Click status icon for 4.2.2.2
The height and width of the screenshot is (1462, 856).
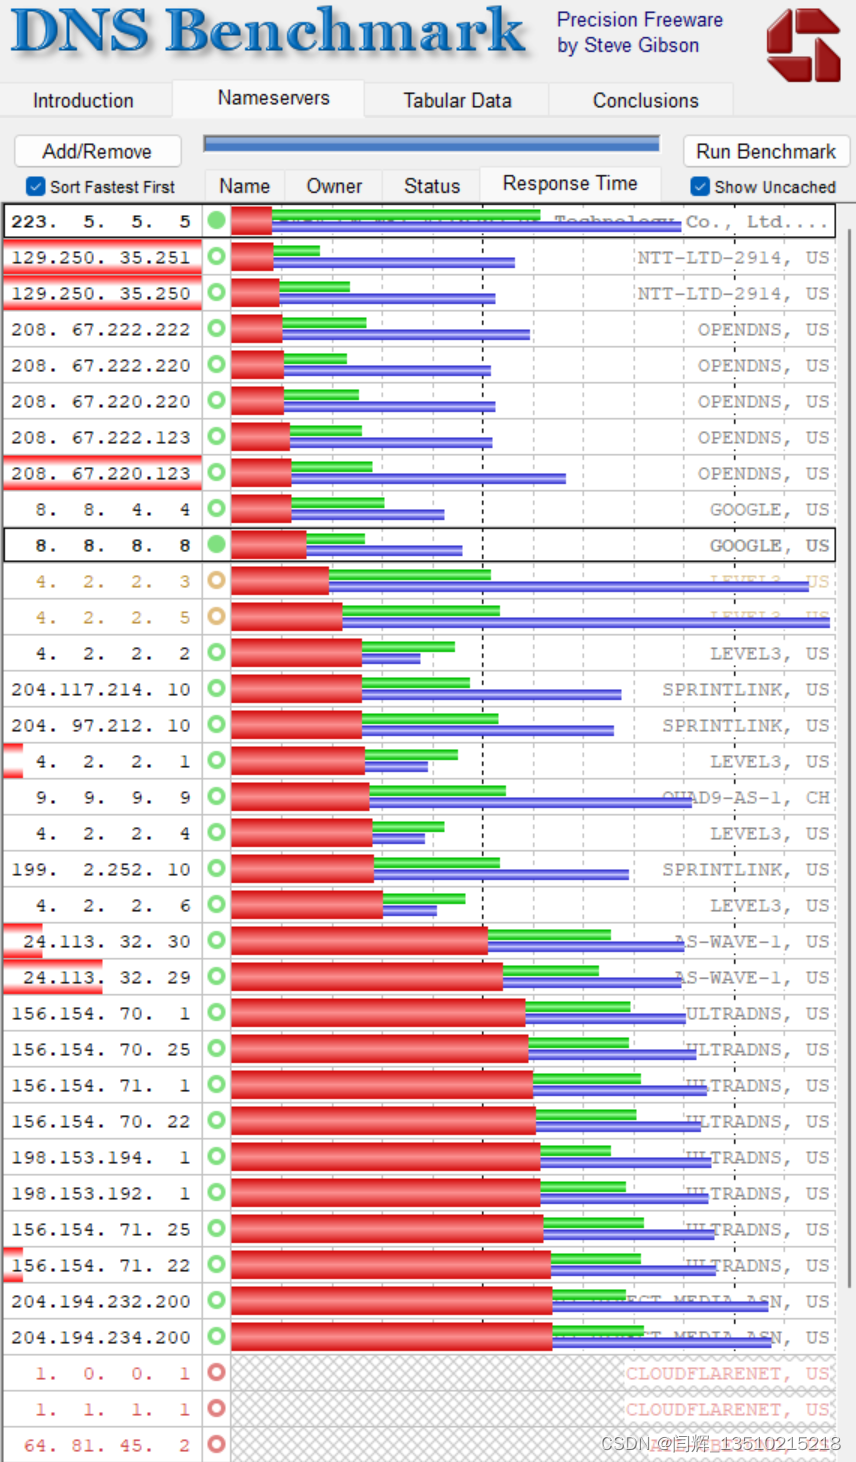click(216, 652)
